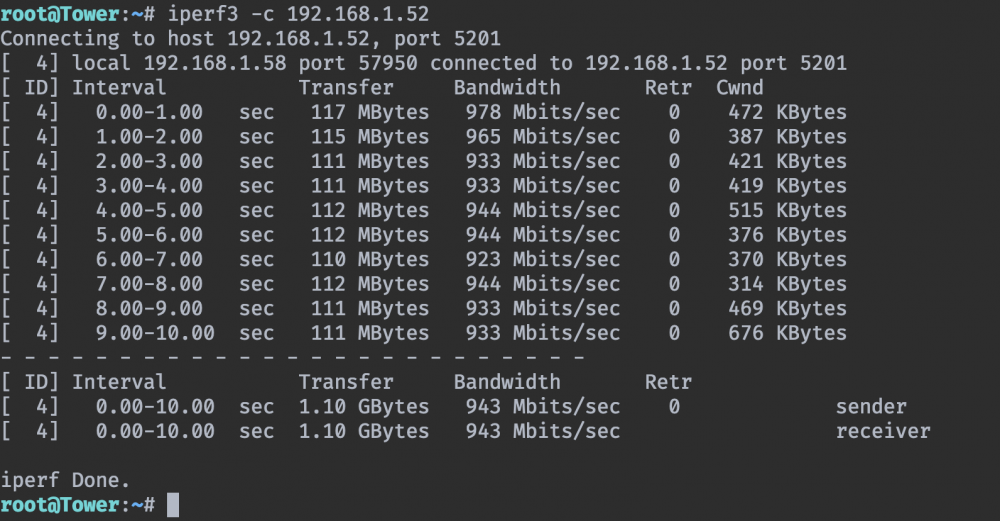
Task: Click the Retr header in the summary table
Action: (668, 383)
